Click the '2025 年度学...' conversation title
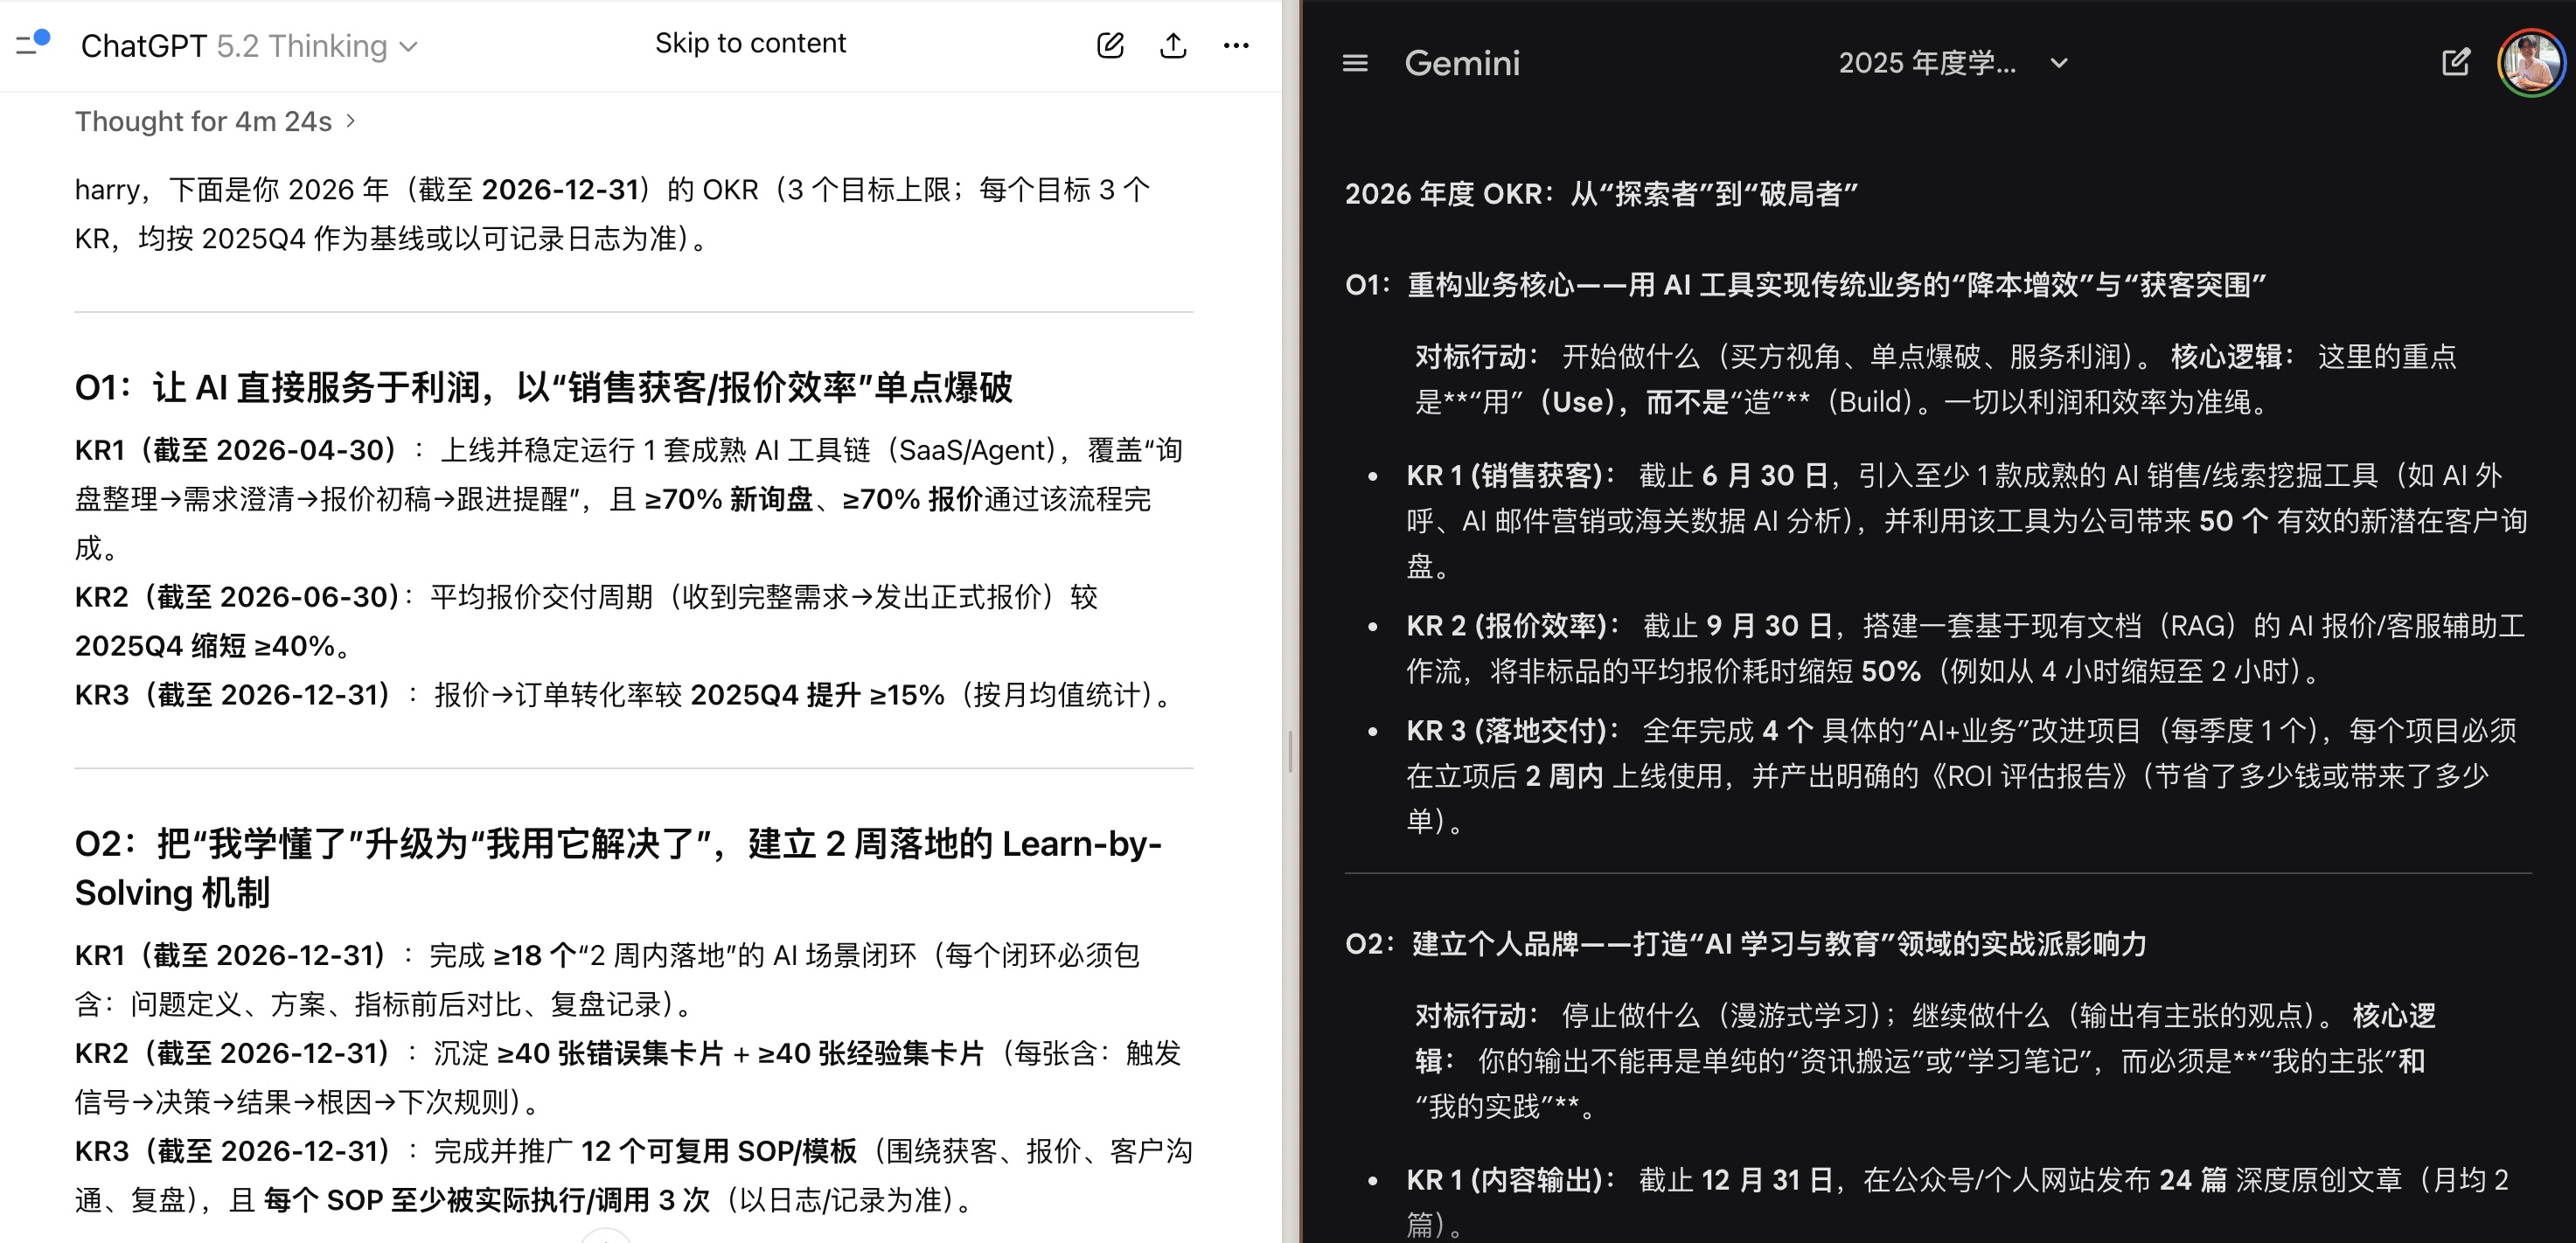The width and height of the screenshot is (2576, 1243). pyautogui.click(x=1926, y=63)
